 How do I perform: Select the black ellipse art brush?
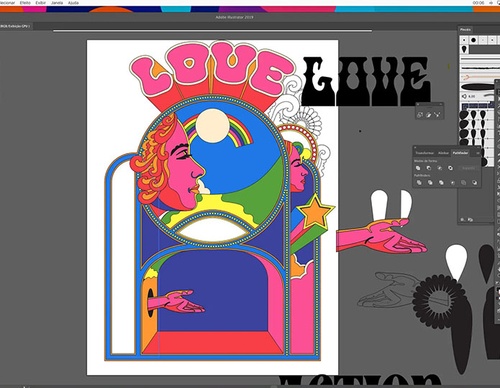coord(477,87)
